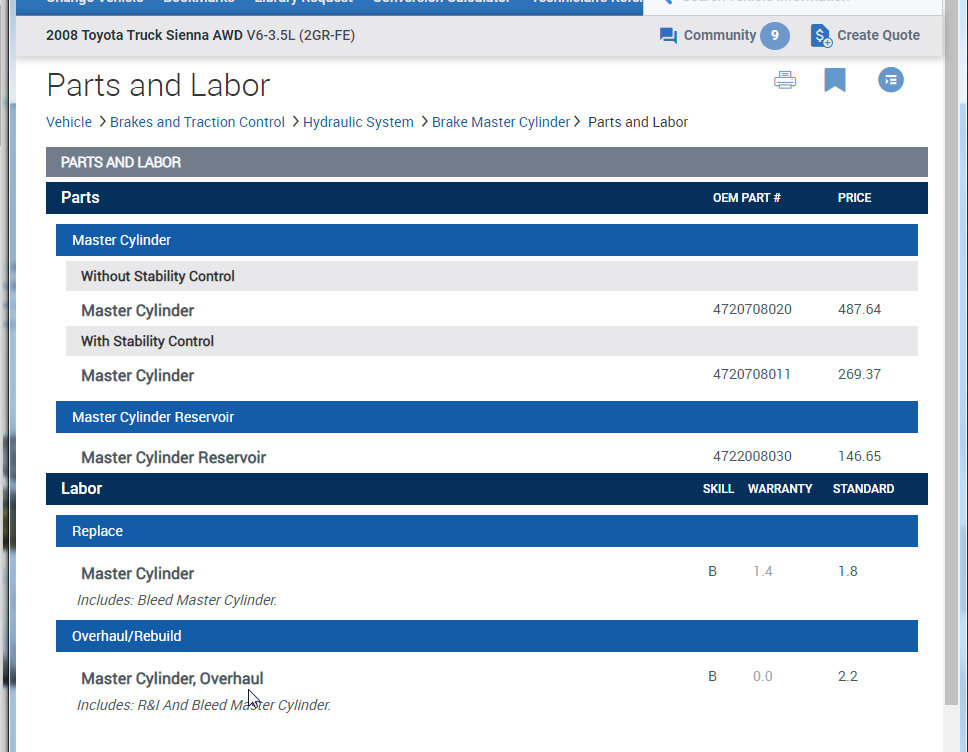This screenshot has height=752, width=968.
Task: Click SKILL column header
Action: click(x=718, y=489)
